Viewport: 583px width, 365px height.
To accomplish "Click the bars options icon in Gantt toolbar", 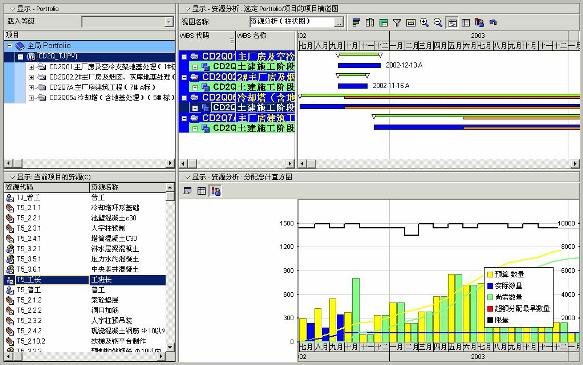I will 356,23.
